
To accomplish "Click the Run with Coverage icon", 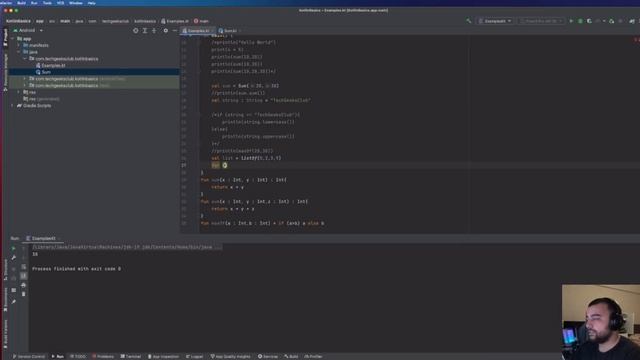I will point(589,21).
